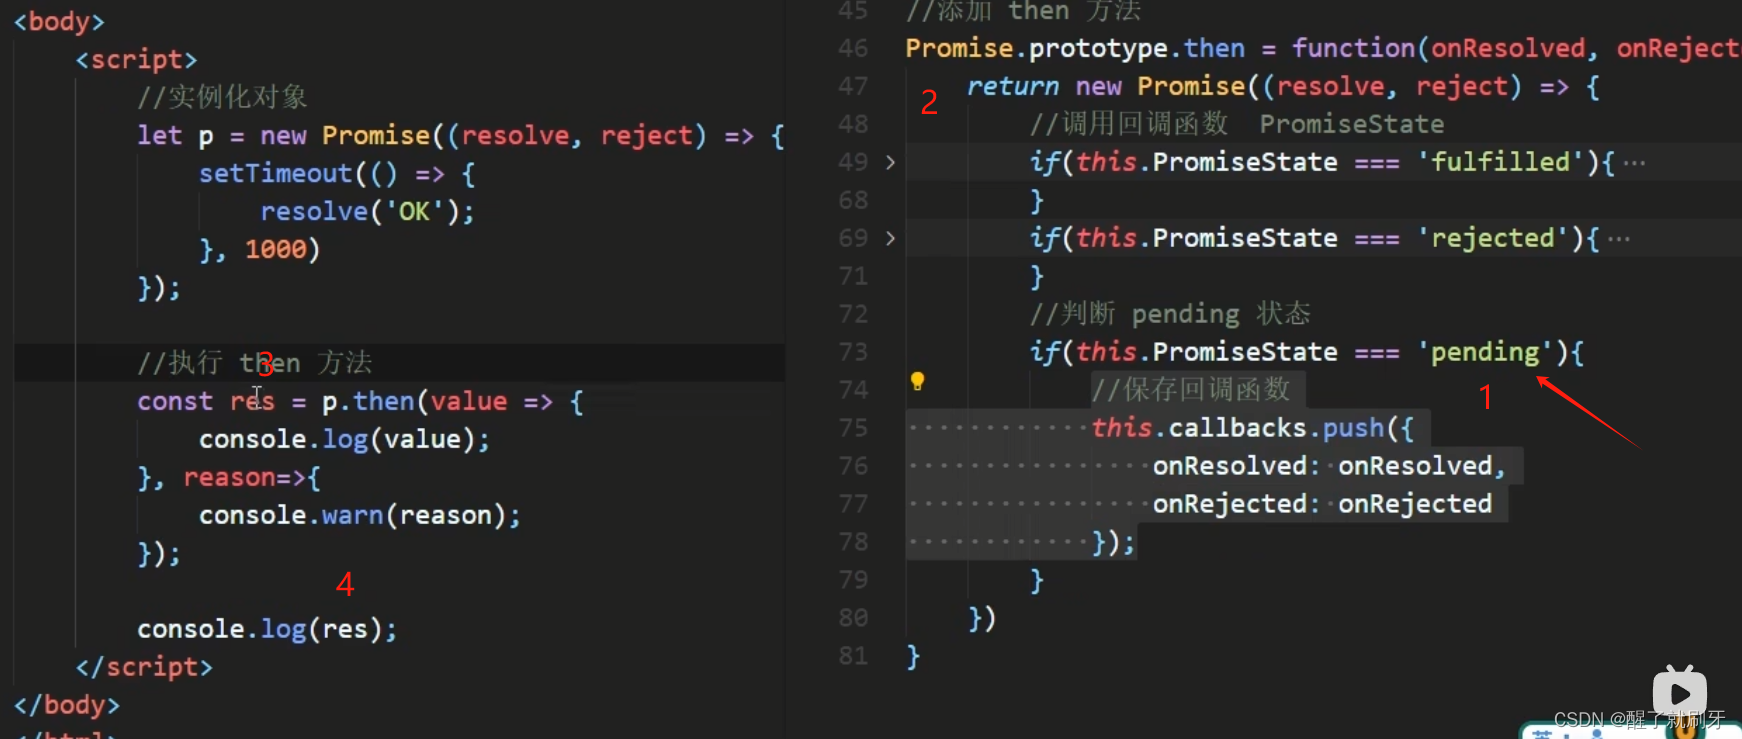Click the 'pending' string on line 73
Screen dimensions: 1742x739
(x=1485, y=352)
